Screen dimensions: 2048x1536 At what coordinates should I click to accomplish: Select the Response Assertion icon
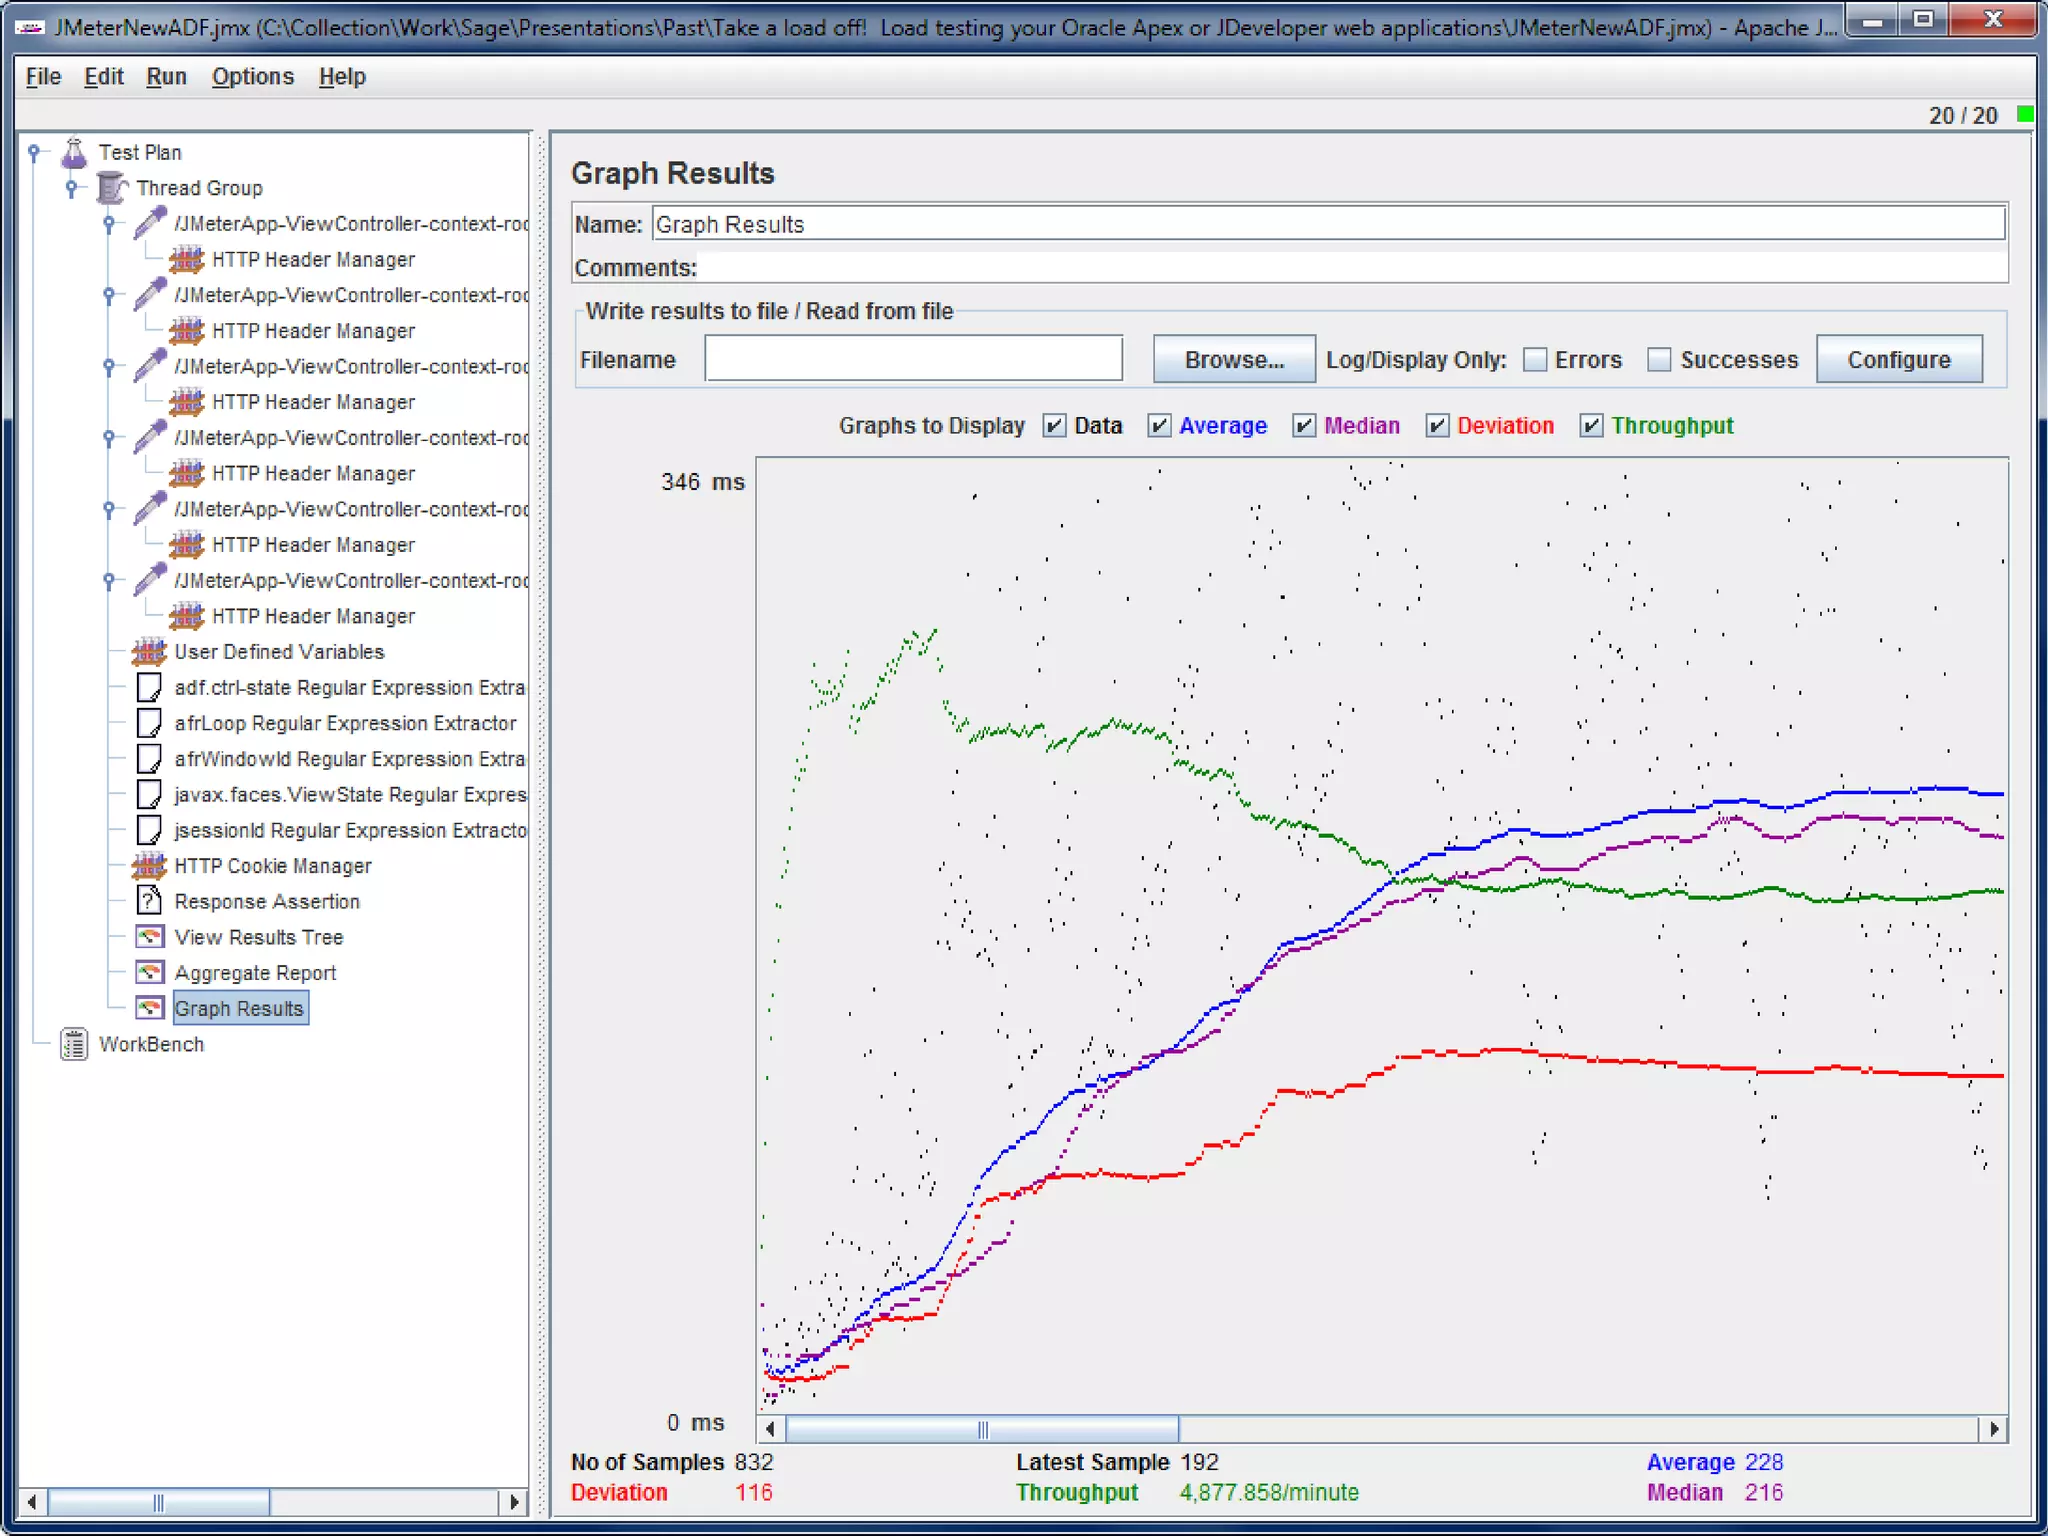pyautogui.click(x=149, y=901)
